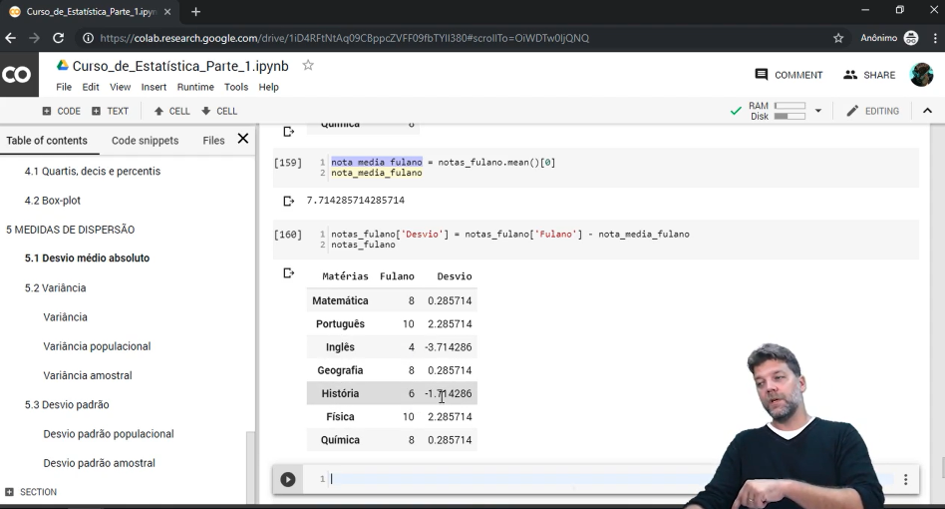Go to Variância amostral entry
The image size is (945, 509).
[x=87, y=375]
